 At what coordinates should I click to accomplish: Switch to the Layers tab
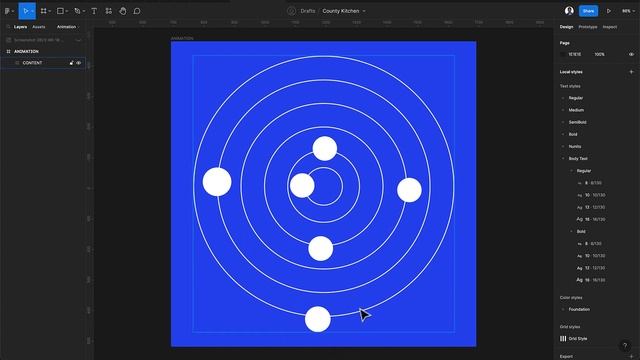click(x=20, y=27)
